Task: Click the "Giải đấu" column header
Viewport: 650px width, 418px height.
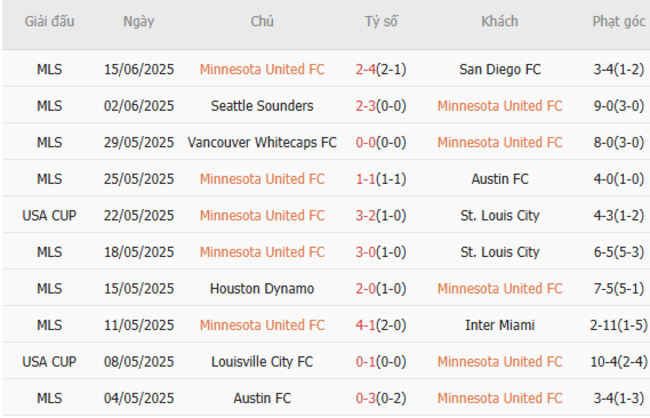Action: tap(49, 22)
